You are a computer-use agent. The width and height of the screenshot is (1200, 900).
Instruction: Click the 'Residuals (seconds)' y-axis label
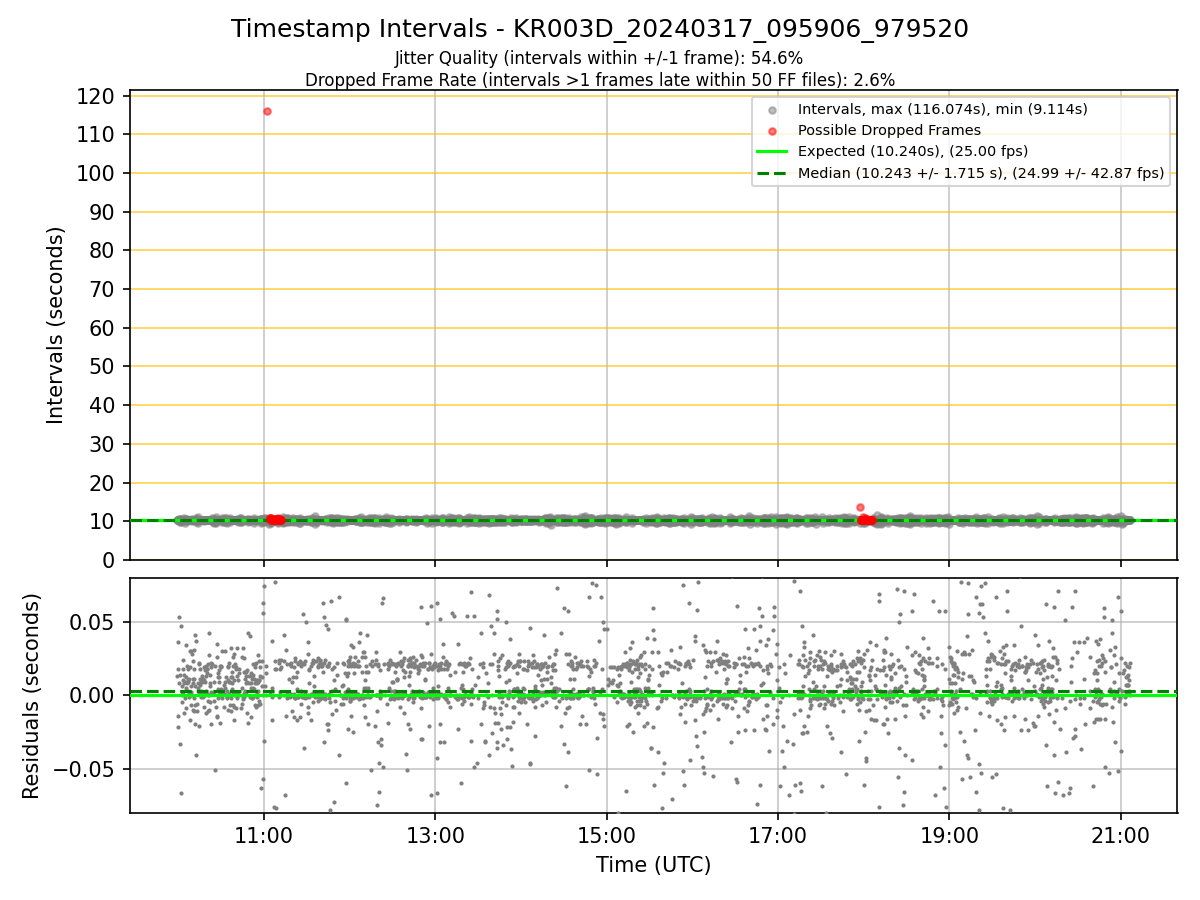pos(32,696)
